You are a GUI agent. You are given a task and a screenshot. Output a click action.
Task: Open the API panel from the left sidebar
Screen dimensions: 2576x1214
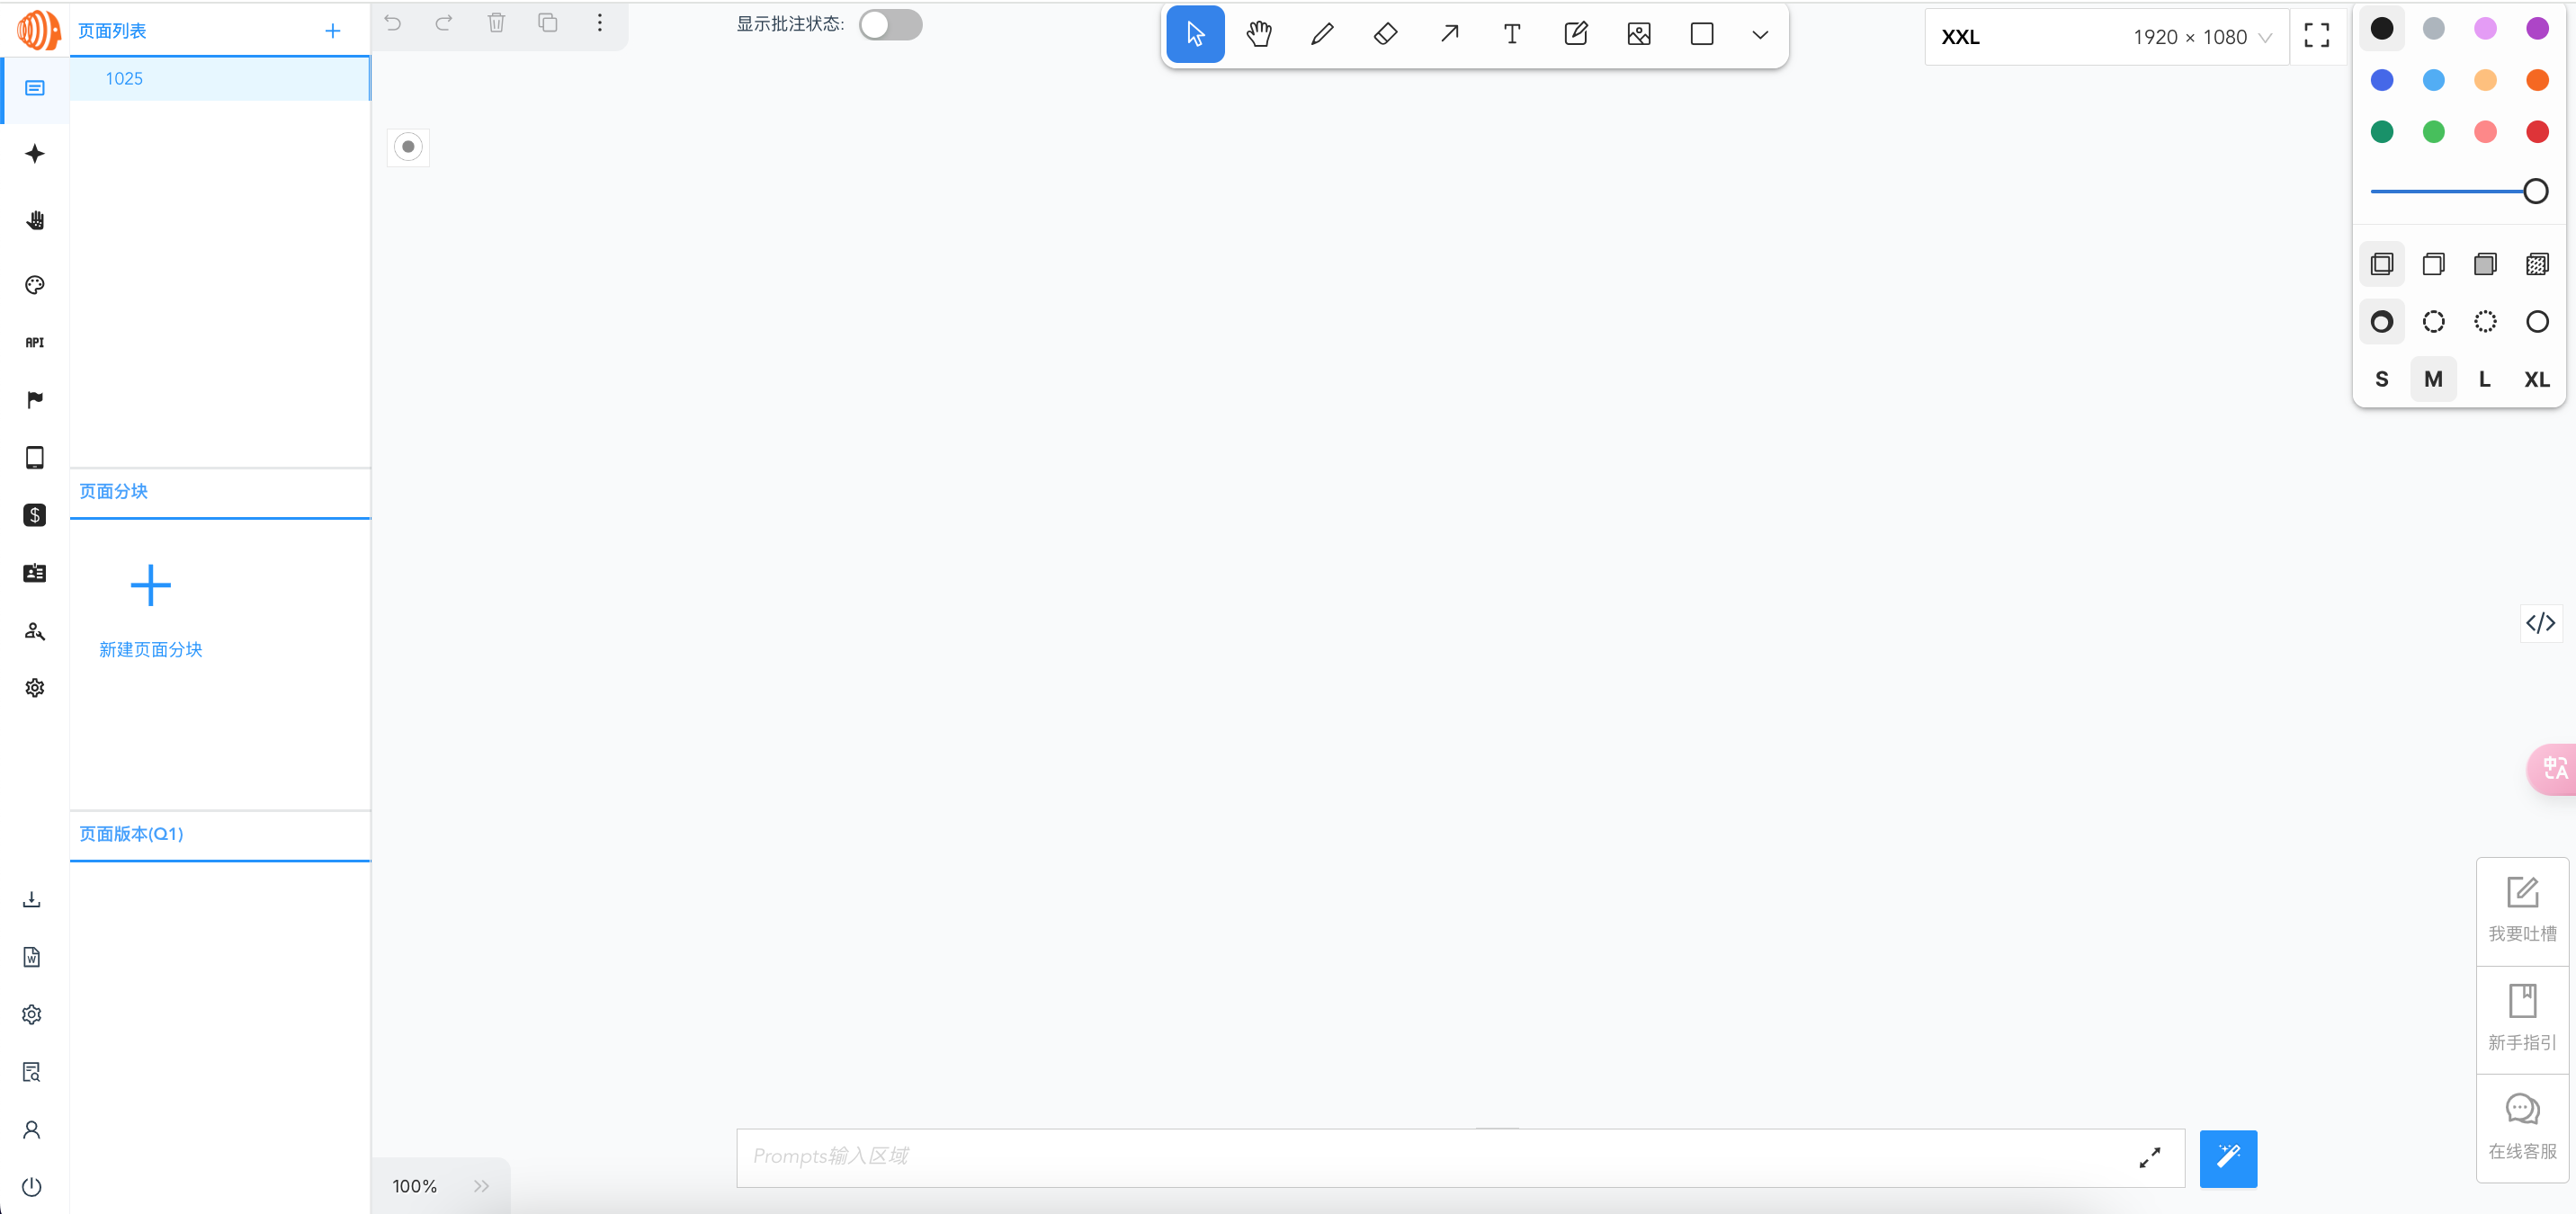pyautogui.click(x=34, y=341)
